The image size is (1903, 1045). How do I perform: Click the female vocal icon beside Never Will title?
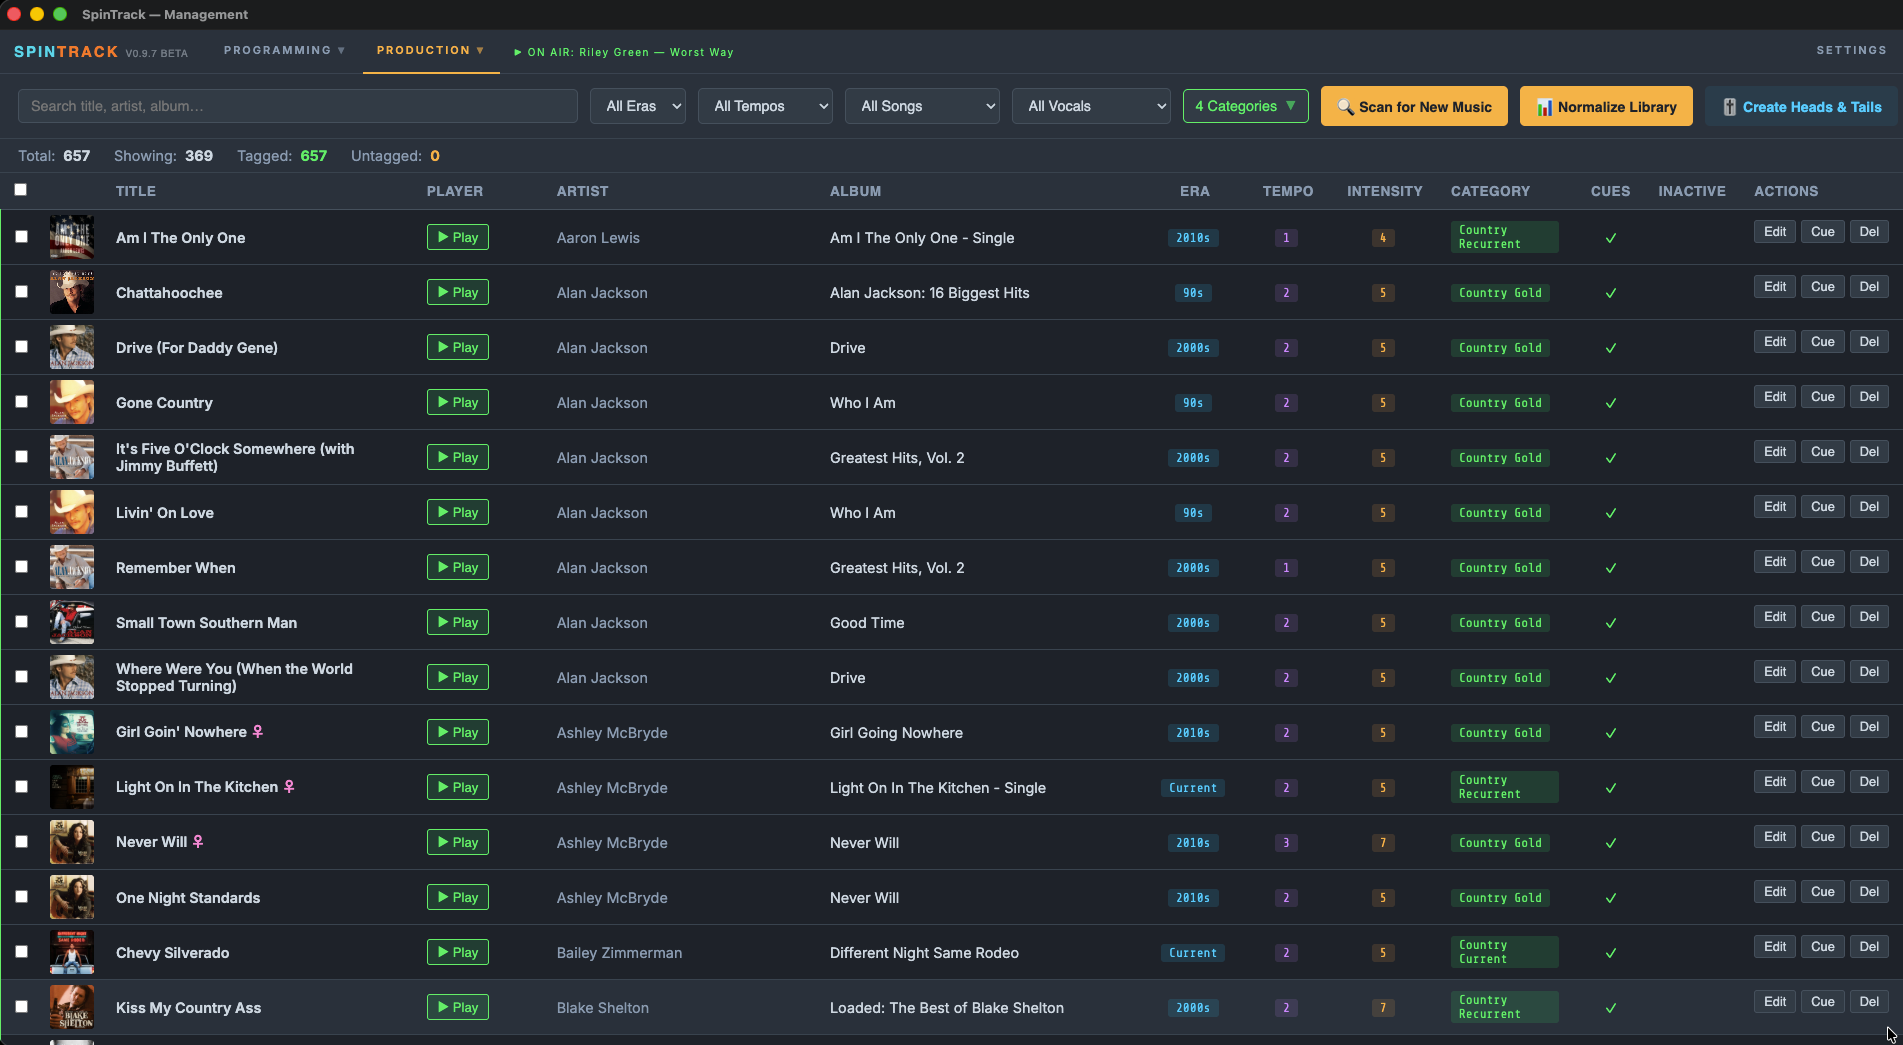click(x=198, y=842)
